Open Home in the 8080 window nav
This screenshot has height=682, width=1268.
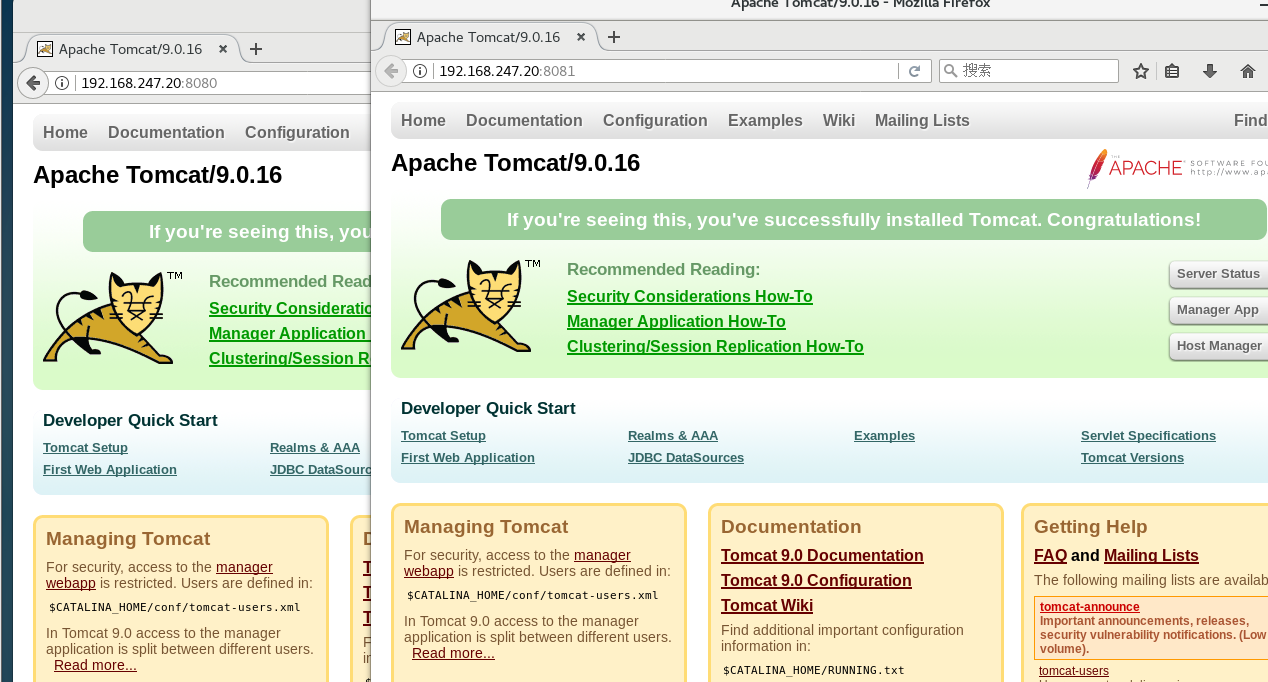(x=65, y=132)
